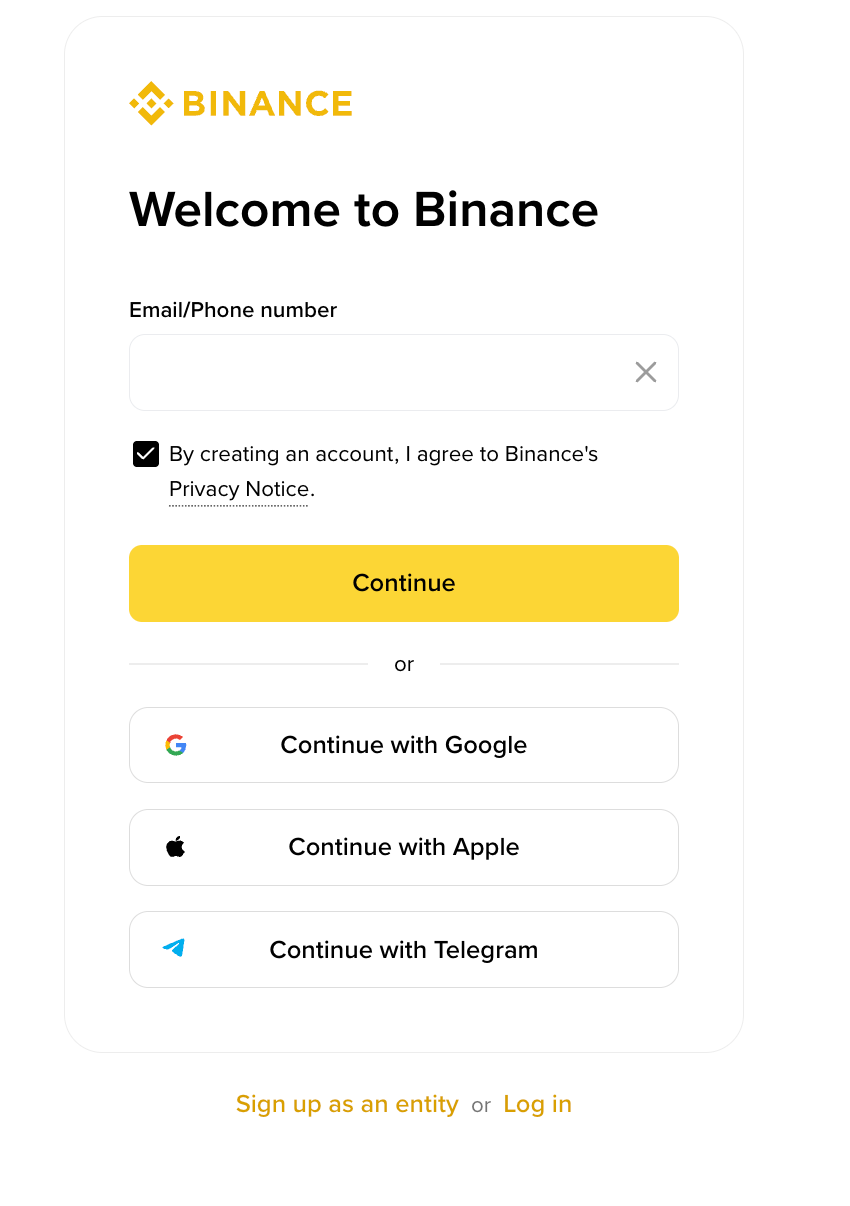Open the Privacy Notice link

(239, 489)
